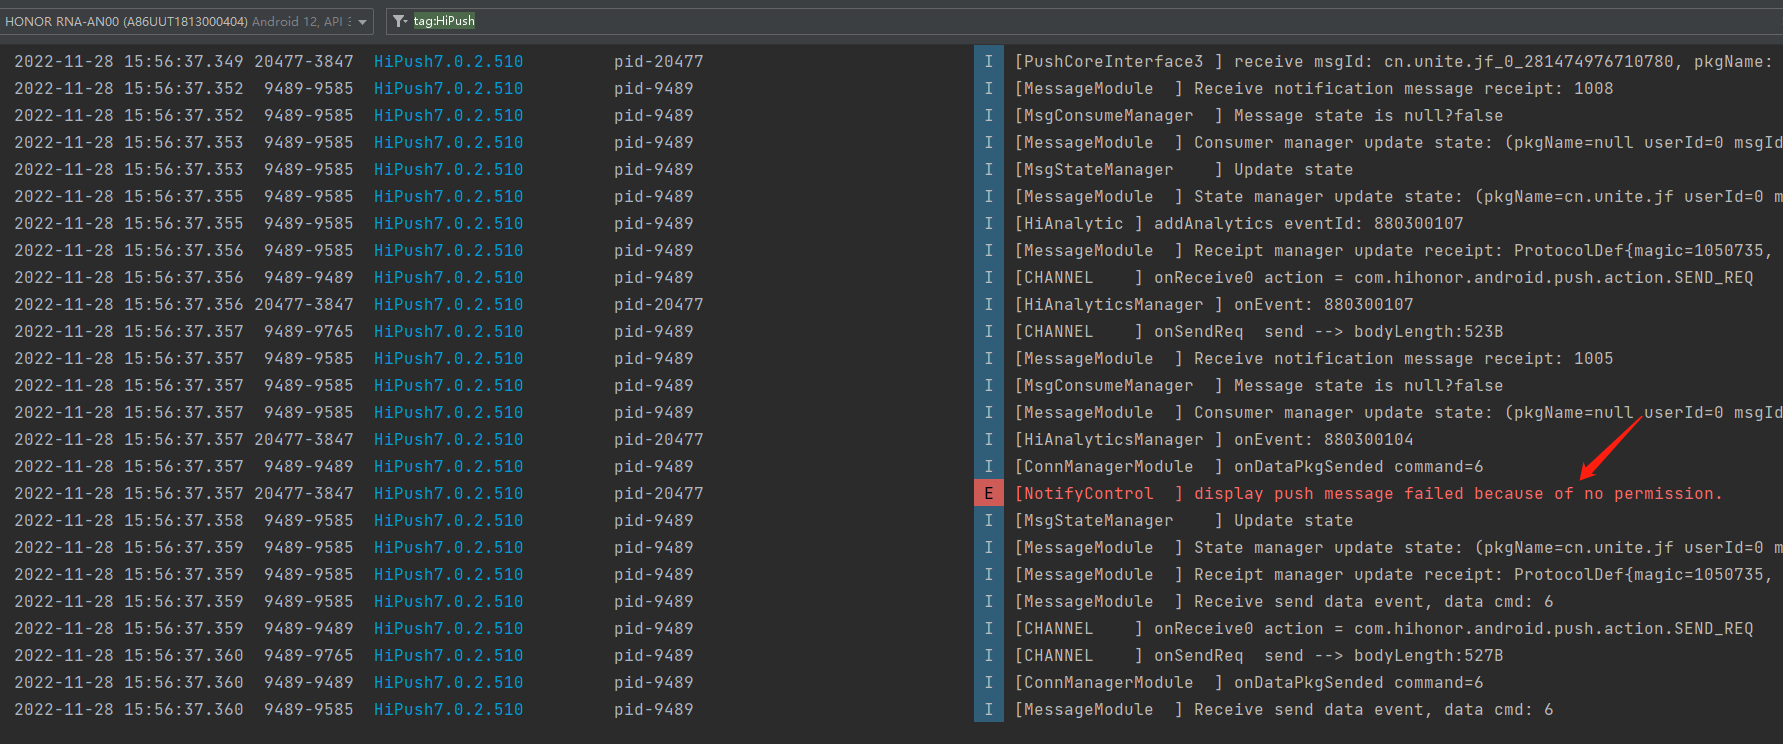Click the filter funnel icon
1783x744 pixels.
click(x=398, y=21)
